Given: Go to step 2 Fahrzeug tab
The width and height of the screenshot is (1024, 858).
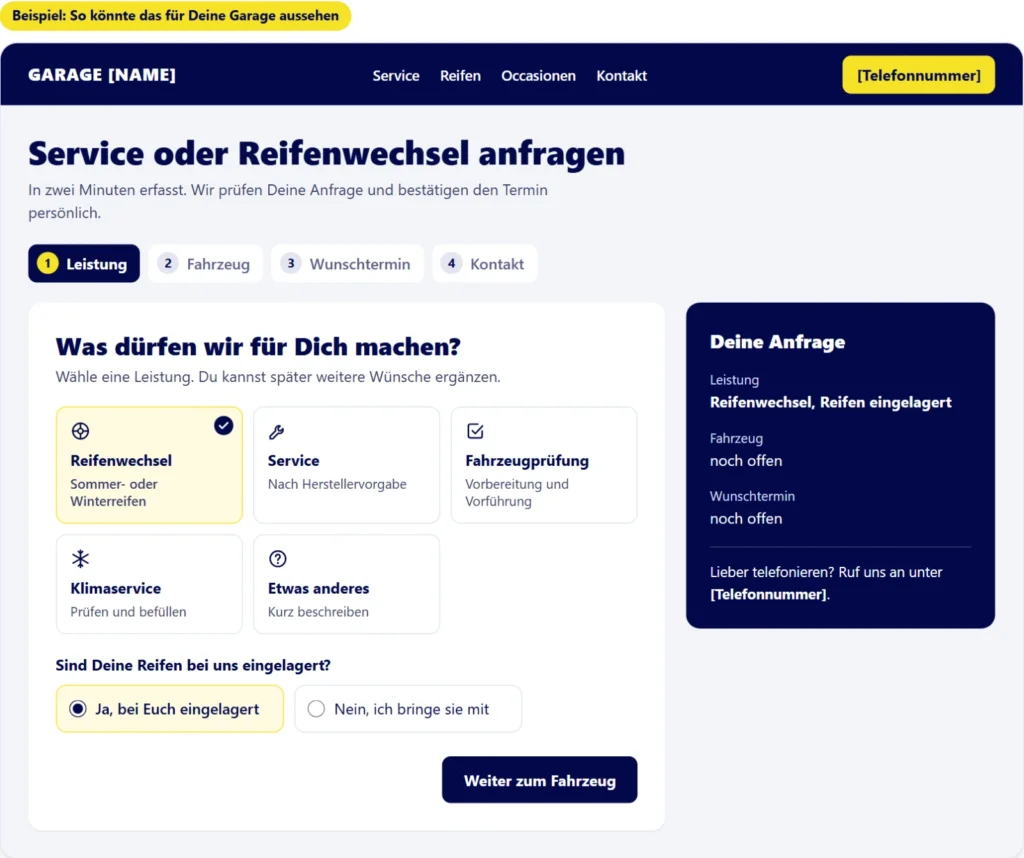Looking at the screenshot, I should pos(205,264).
